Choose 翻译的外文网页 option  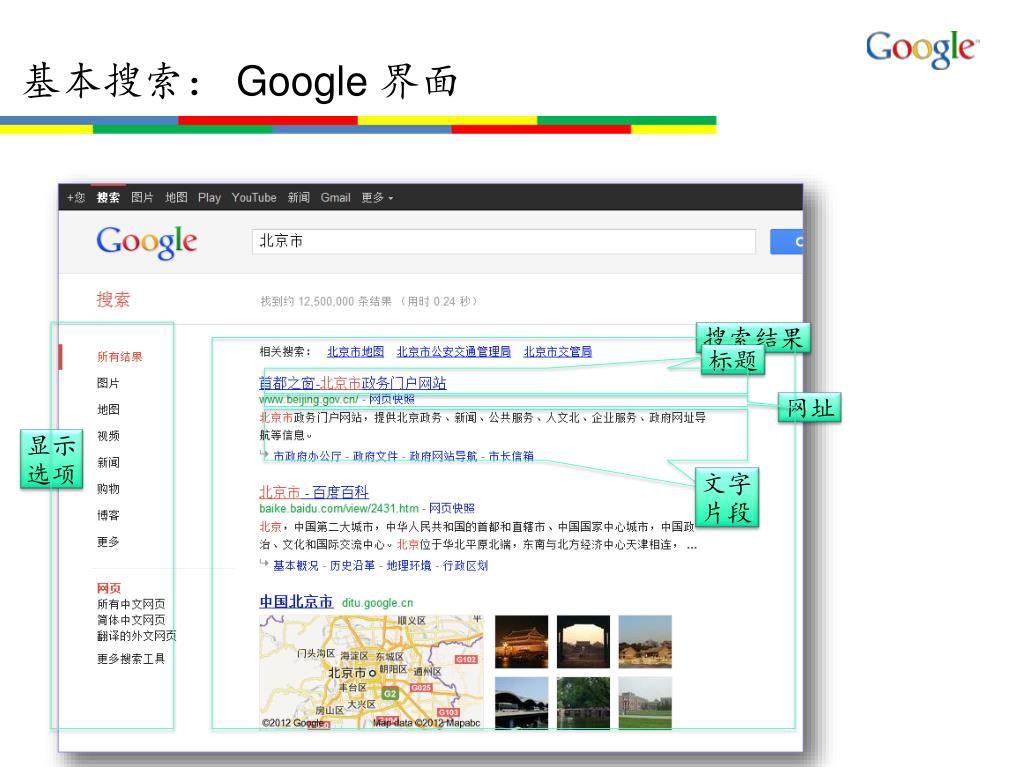pos(137,635)
